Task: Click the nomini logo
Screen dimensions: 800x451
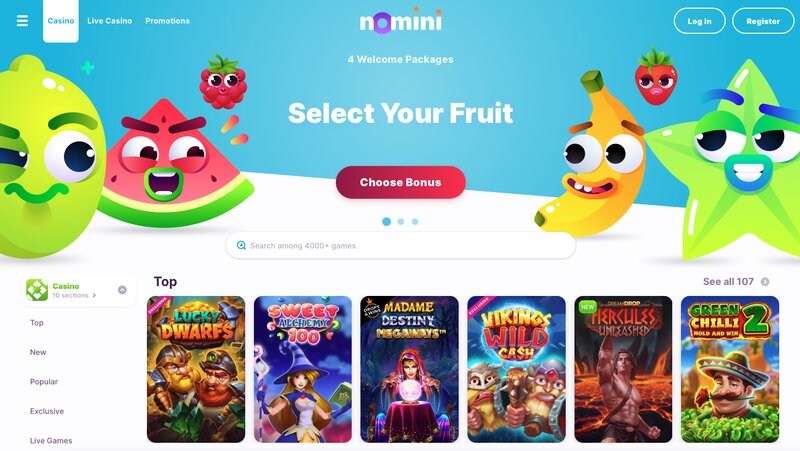Action: point(401,21)
